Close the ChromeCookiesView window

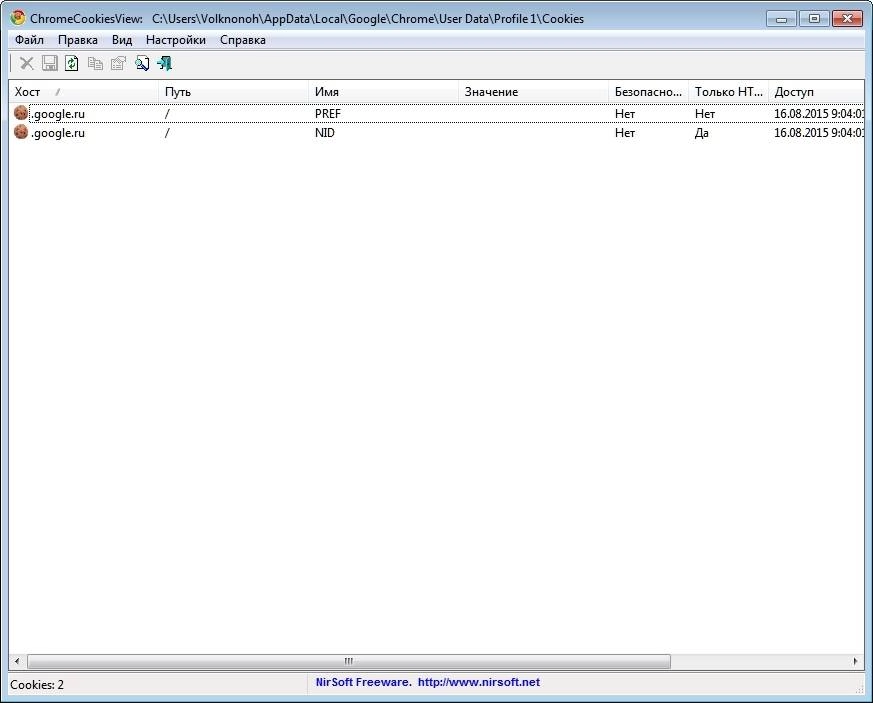click(847, 19)
